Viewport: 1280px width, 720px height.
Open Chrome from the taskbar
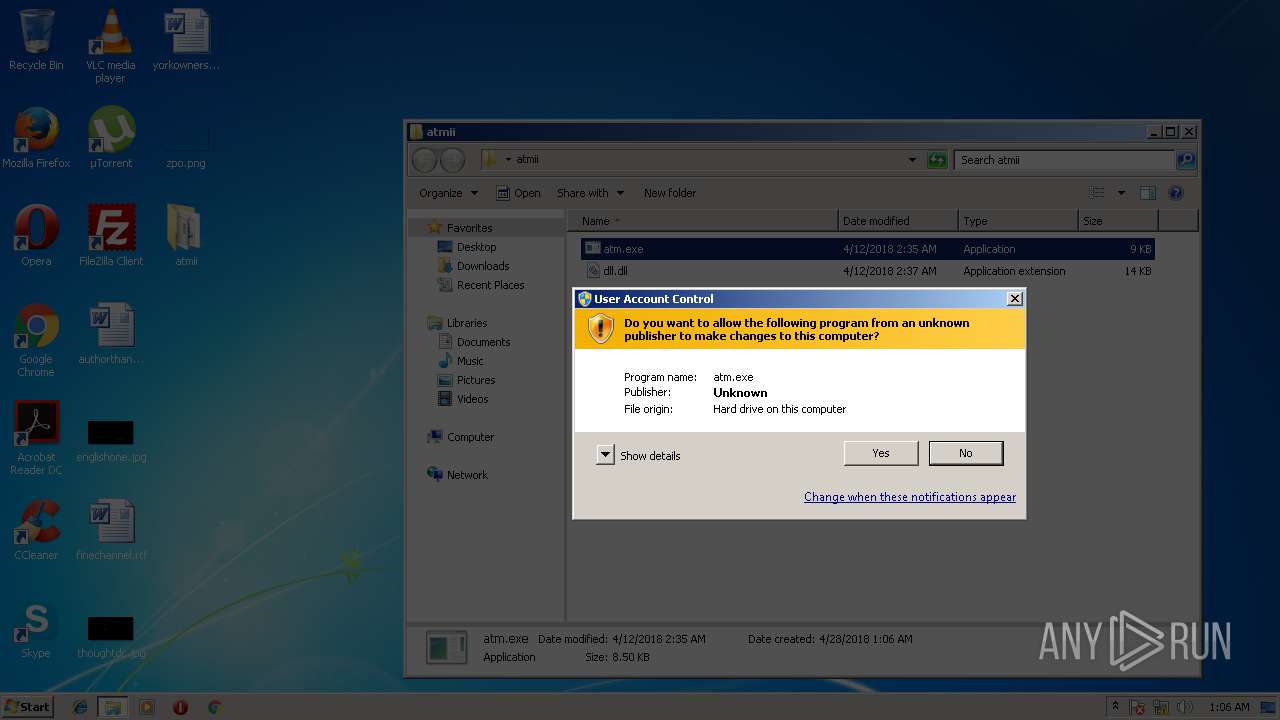point(214,707)
